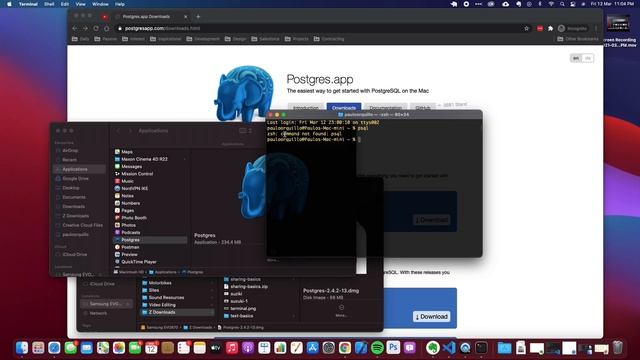Open Podcasts from the Dock
Viewport: 640px width, 360px height.
click(x=248, y=348)
